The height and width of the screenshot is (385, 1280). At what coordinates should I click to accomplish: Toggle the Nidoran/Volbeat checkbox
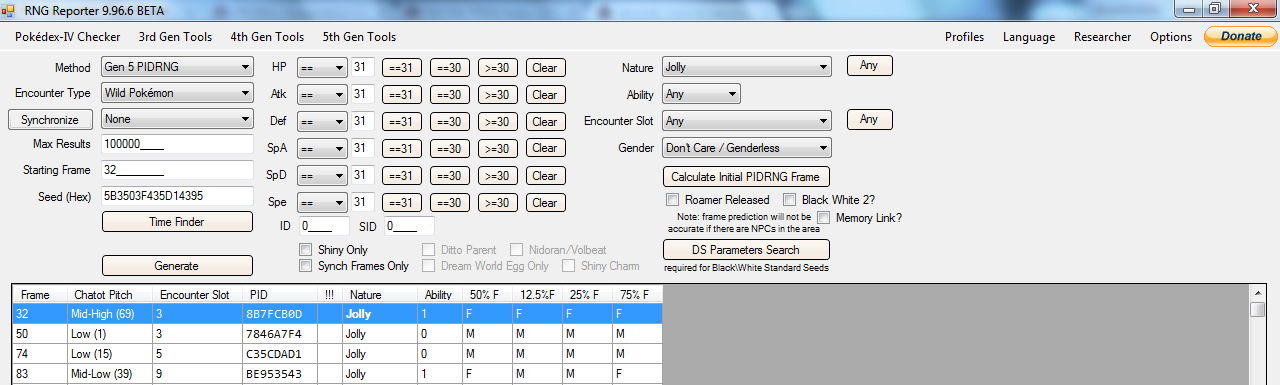[517, 249]
